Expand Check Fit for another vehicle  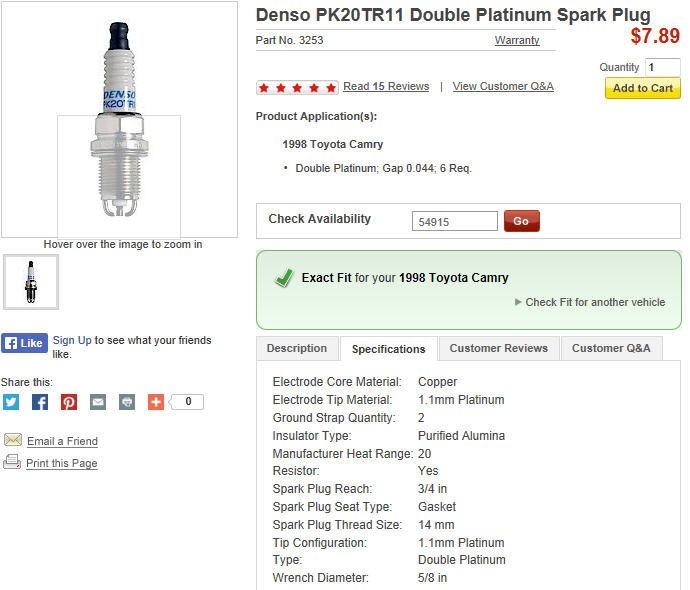click(590, 302)
